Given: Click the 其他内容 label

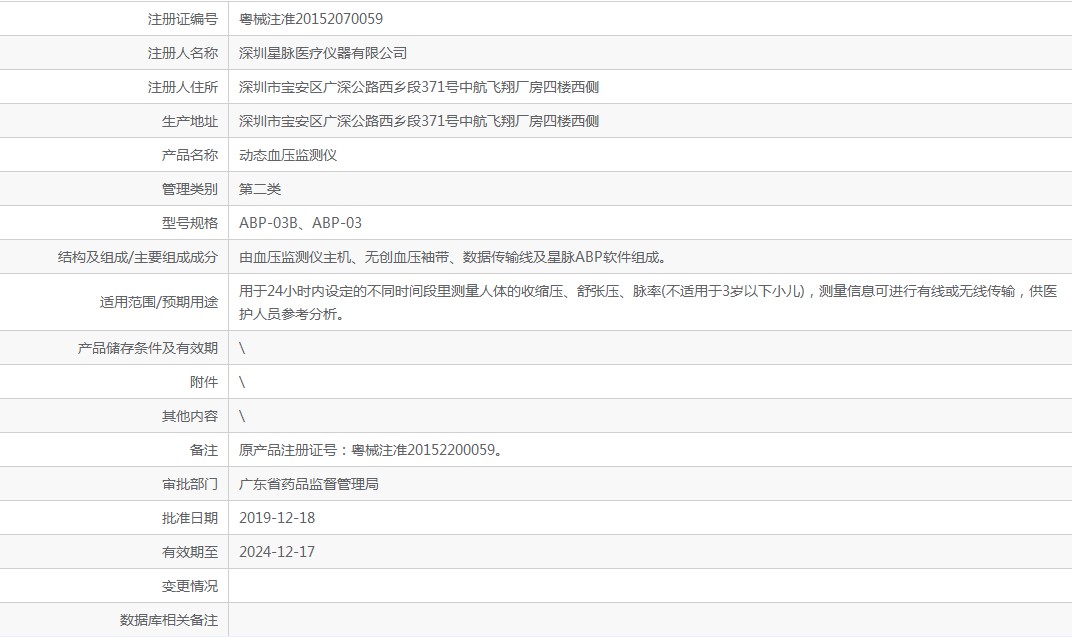Looking at the screenshot, I should coord(189,416).
